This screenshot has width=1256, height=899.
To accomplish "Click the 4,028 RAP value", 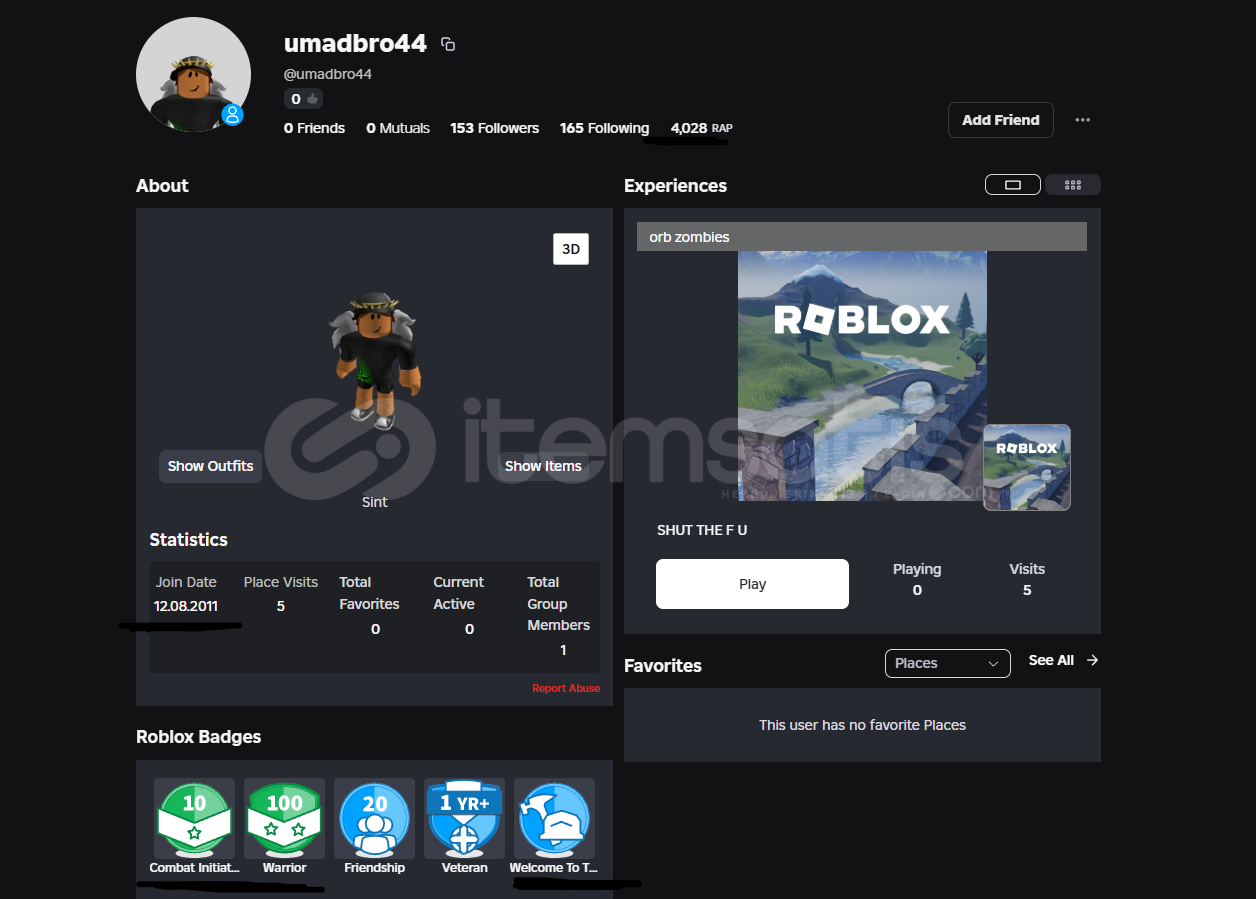I will pos(701,128).
